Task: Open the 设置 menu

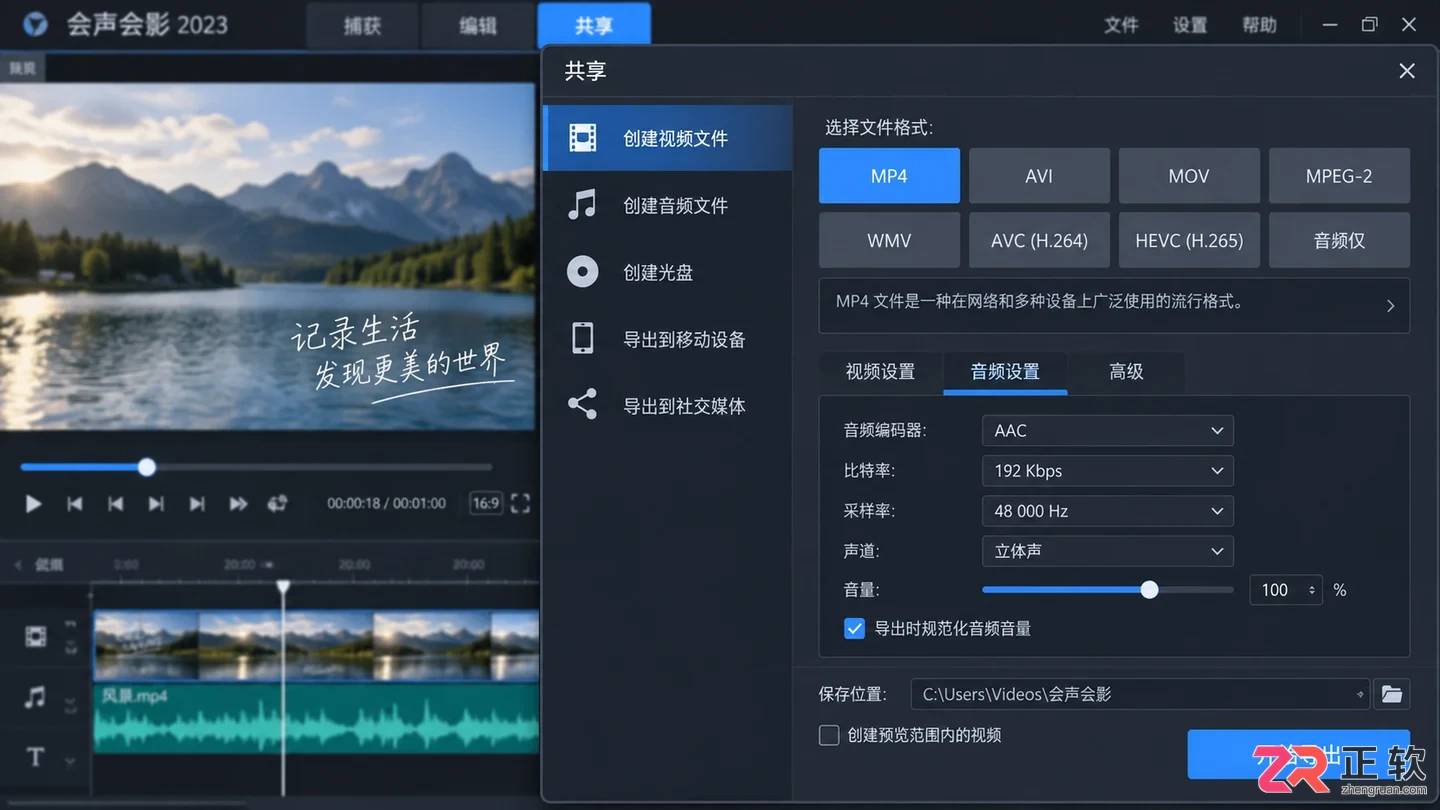Action: coord(1190,25)
